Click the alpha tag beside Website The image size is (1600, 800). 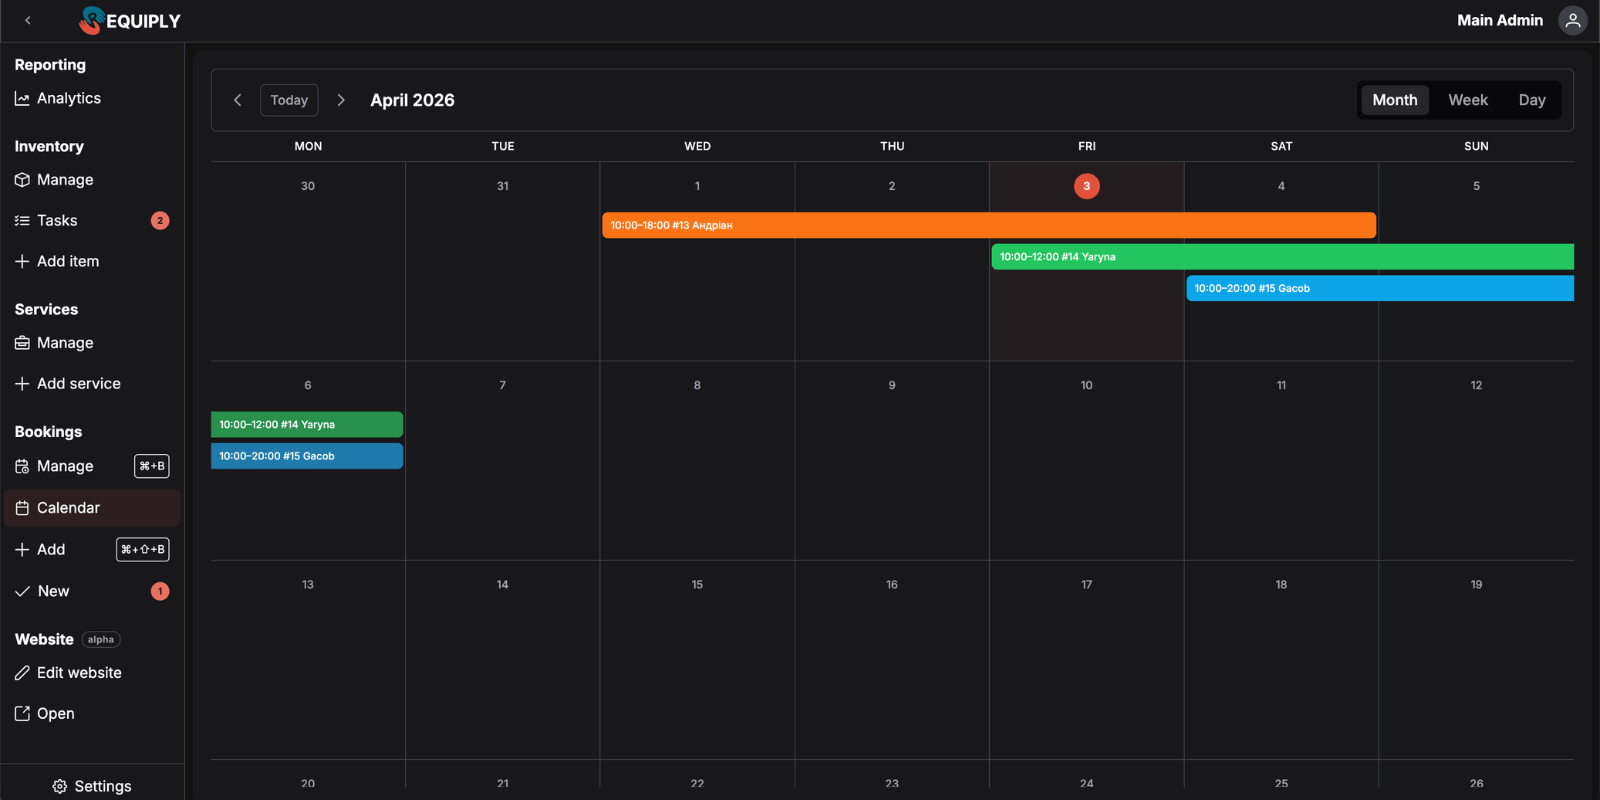point(101,640)
